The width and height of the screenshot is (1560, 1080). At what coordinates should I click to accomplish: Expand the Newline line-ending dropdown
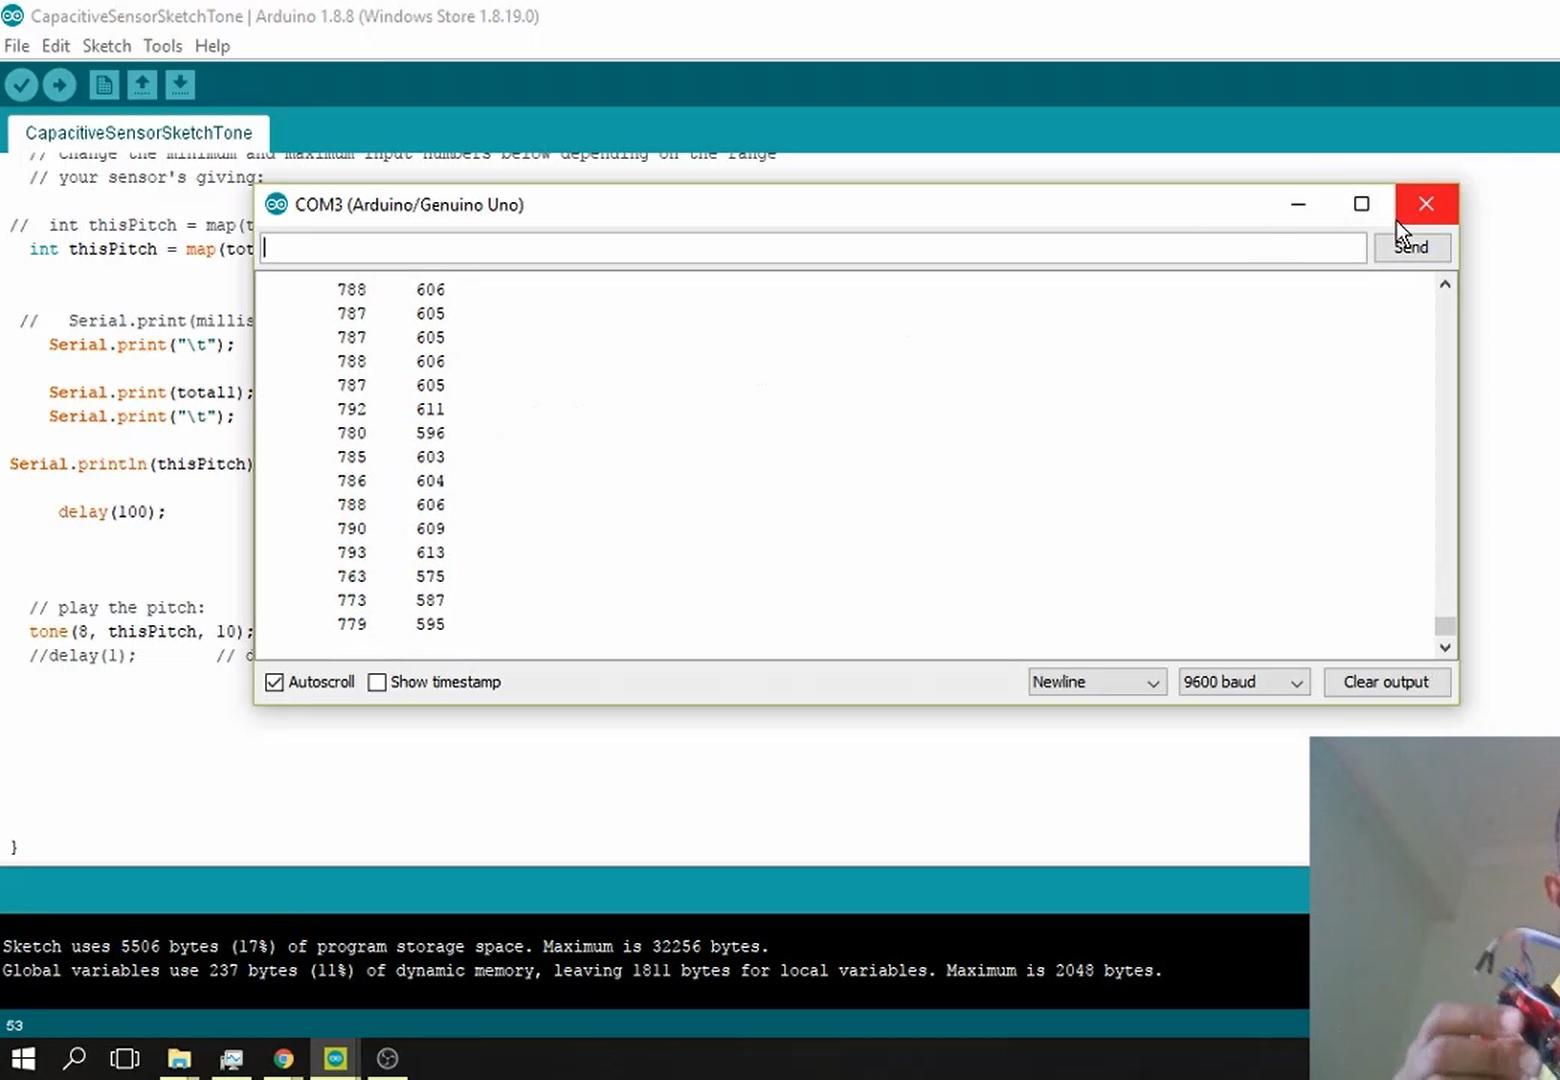pyautogui.click(x=1097, y=682)
